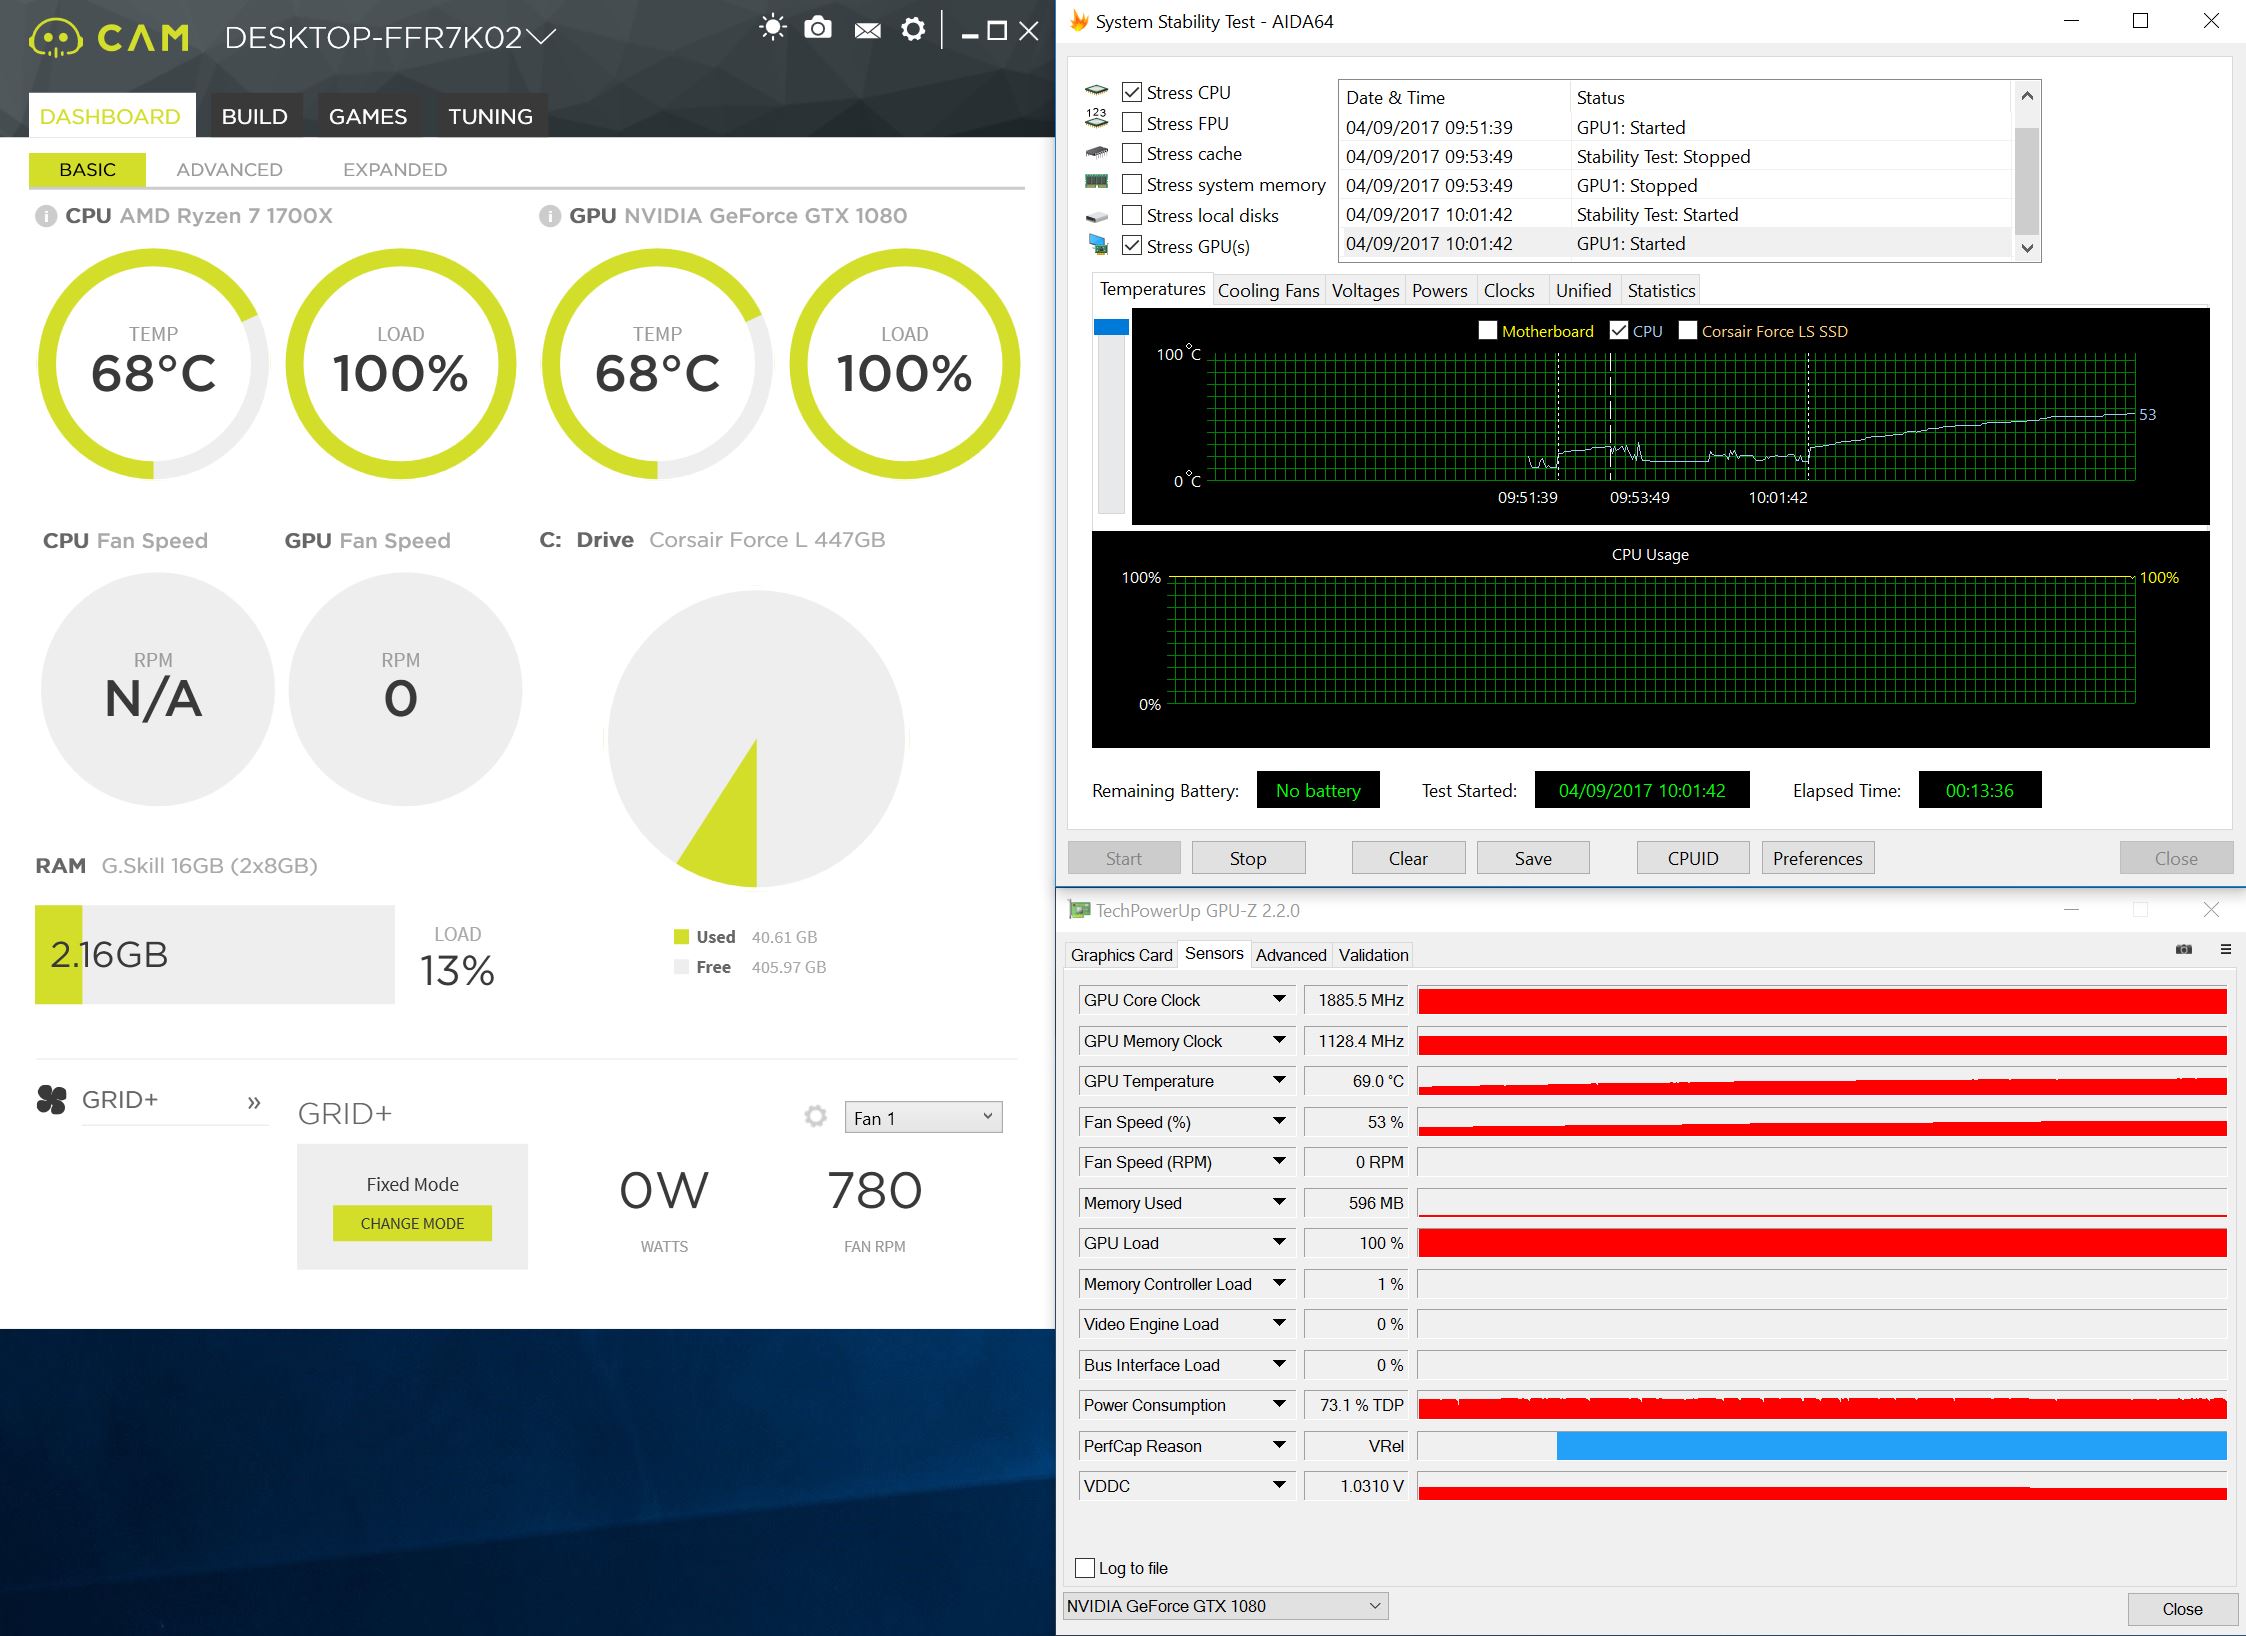Tick the Motherboard temperature checkbox
The image size is (2246, 1636).
(1488, 331)
